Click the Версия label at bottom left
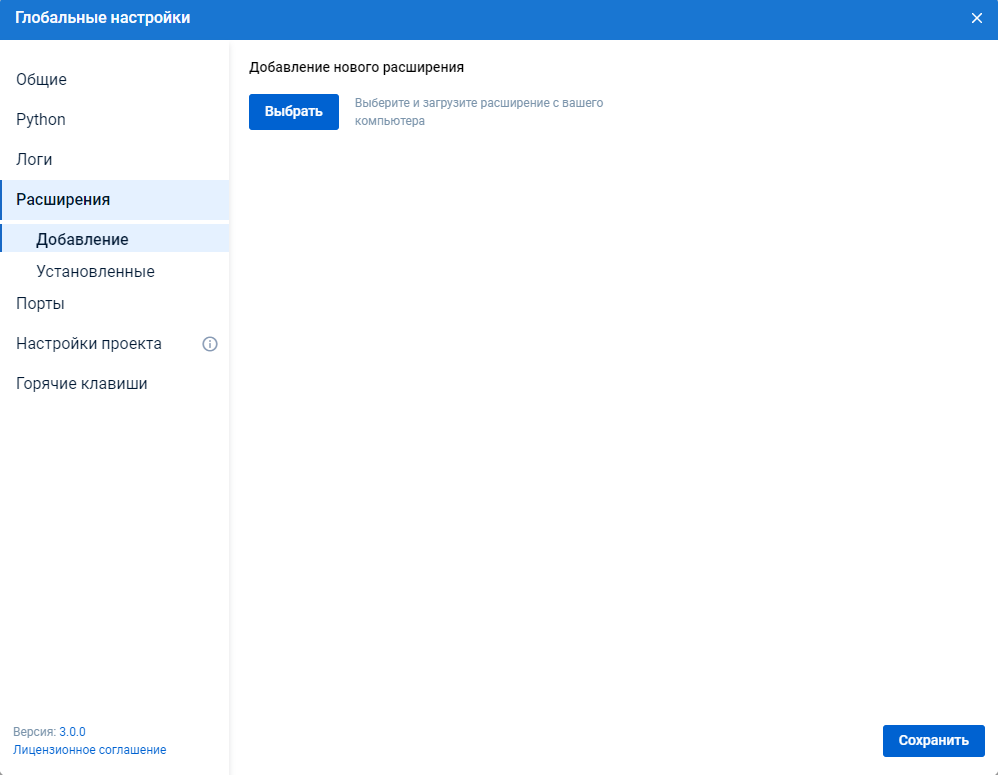 pos(34,732)
